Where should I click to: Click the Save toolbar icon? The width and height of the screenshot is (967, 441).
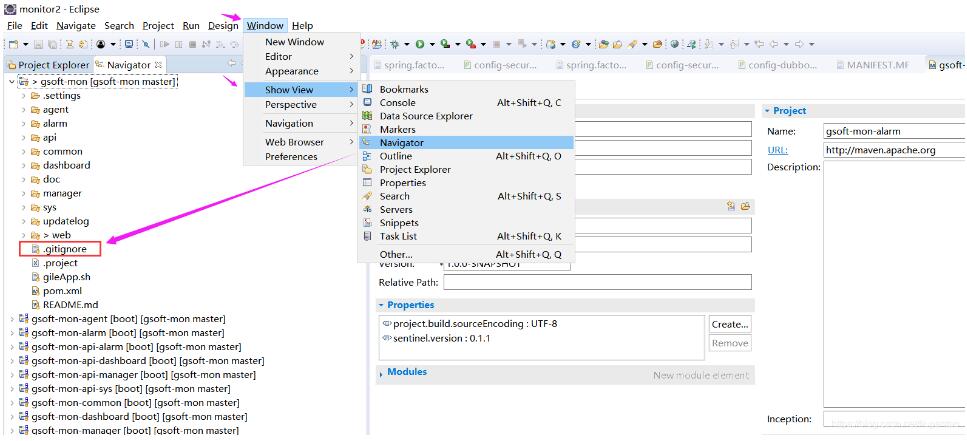tap(38, 44)
